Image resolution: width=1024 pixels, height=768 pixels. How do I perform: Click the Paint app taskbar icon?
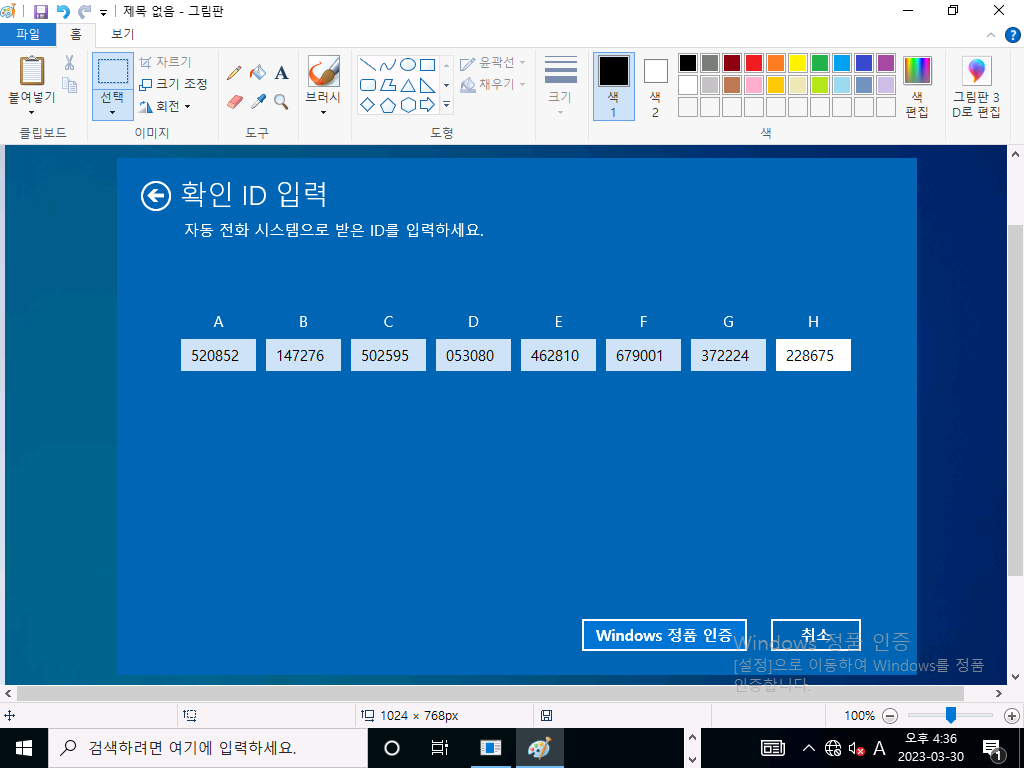pos(539,748)
